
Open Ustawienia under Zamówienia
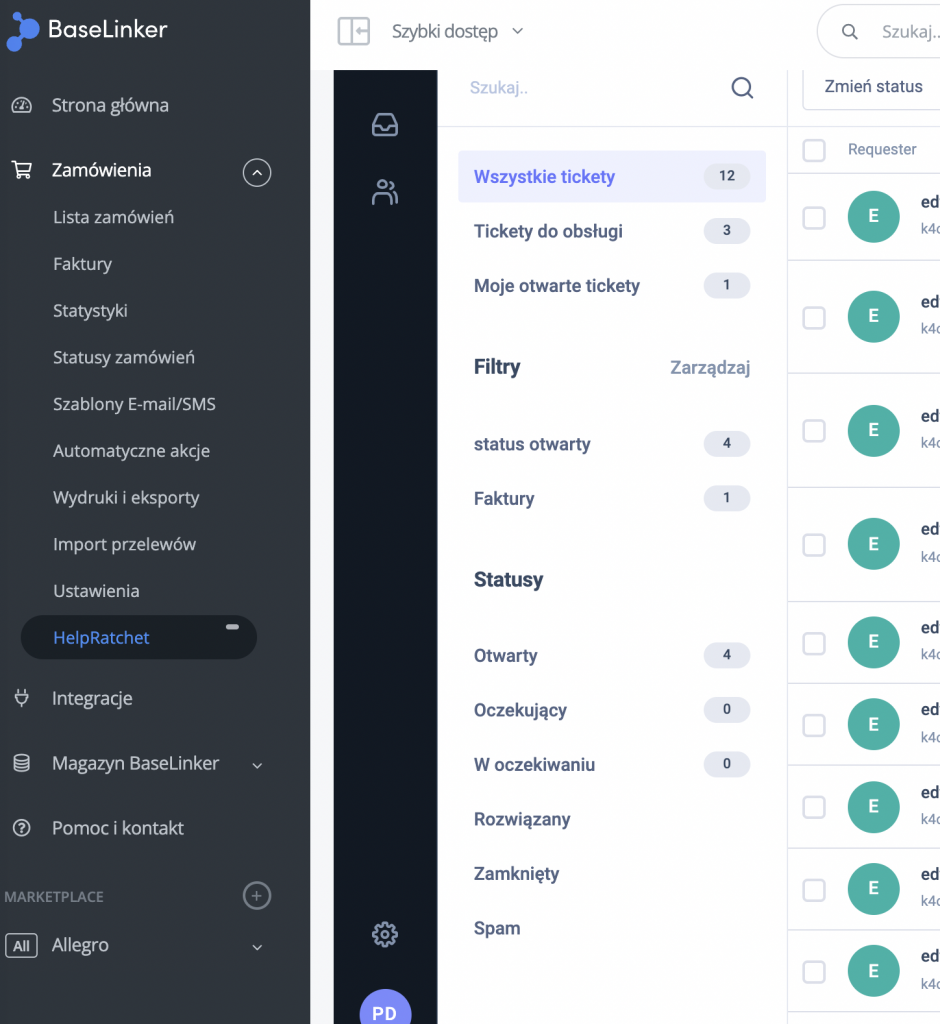[96, 591]
